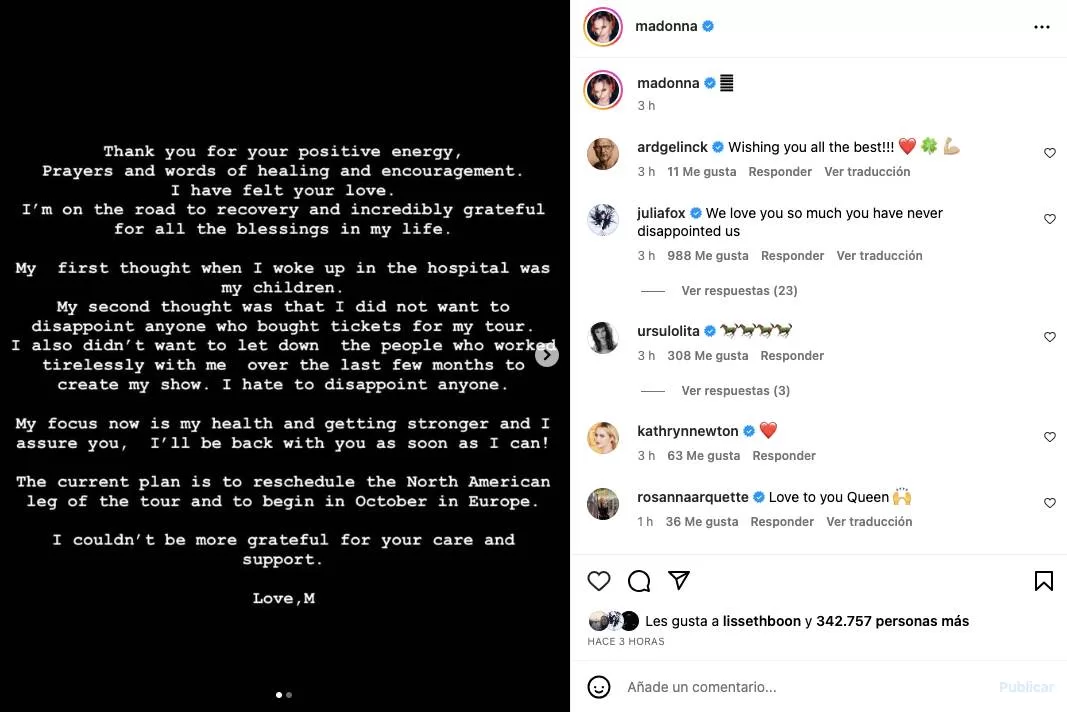Open kathrynnewton's profile picture
The height and width of the screenshot is (712, 1067).
coord(603,438)
